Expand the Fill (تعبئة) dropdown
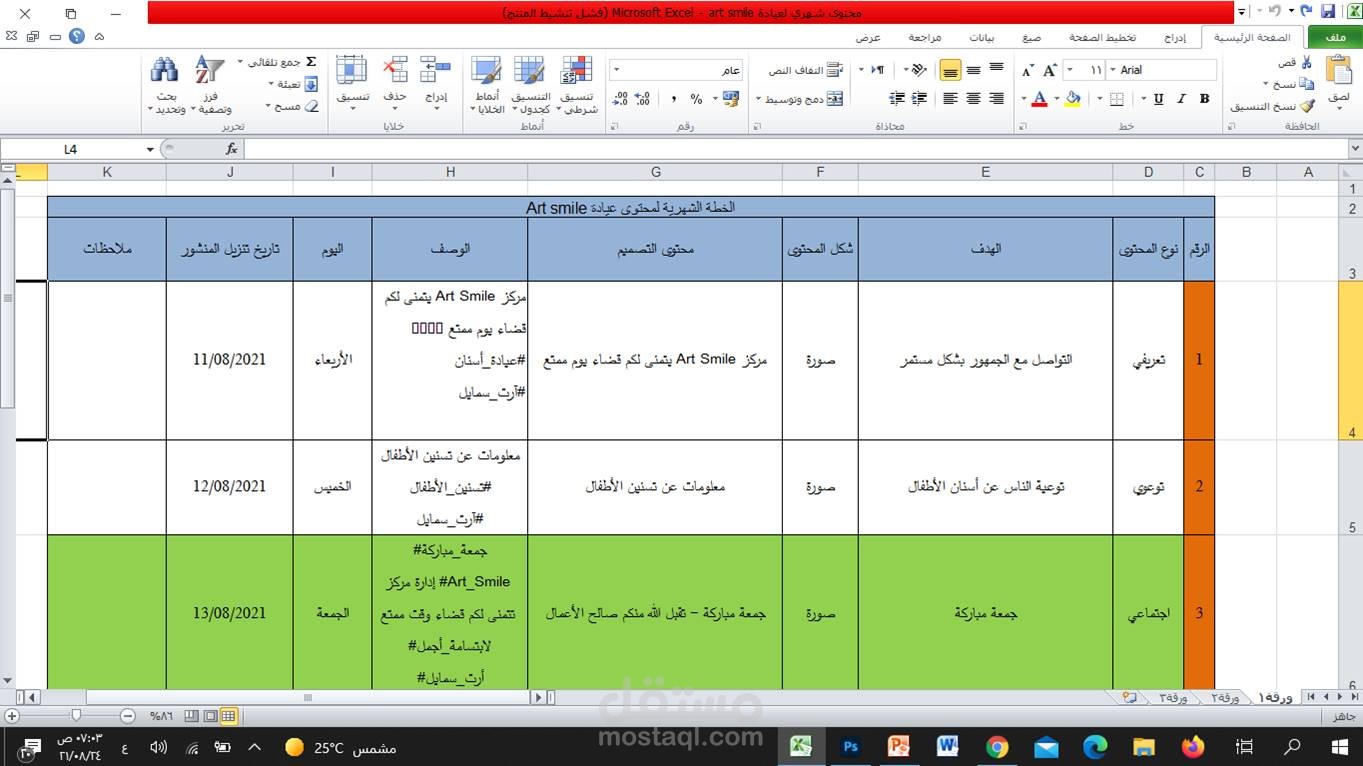1363x766 pixels. click(270, 85)
